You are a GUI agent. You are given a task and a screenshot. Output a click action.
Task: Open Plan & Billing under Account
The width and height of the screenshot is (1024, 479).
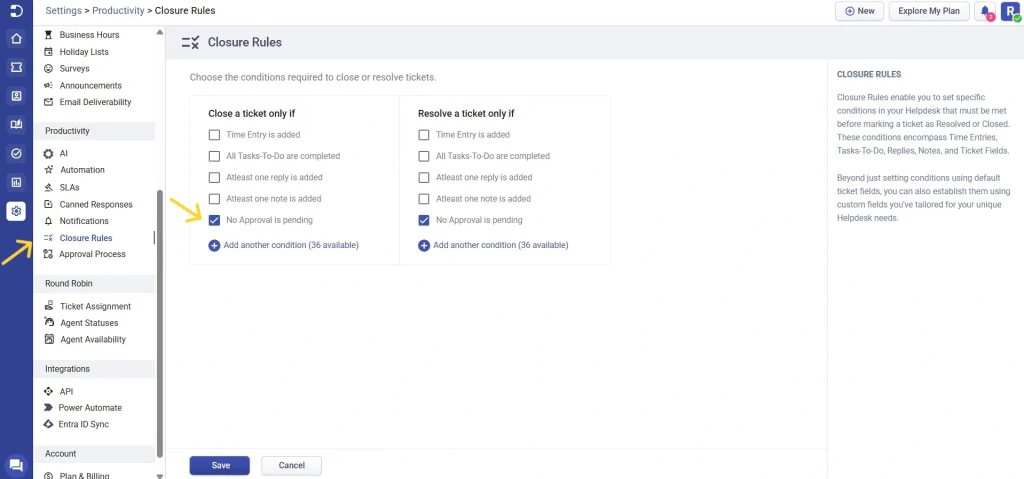84,476
